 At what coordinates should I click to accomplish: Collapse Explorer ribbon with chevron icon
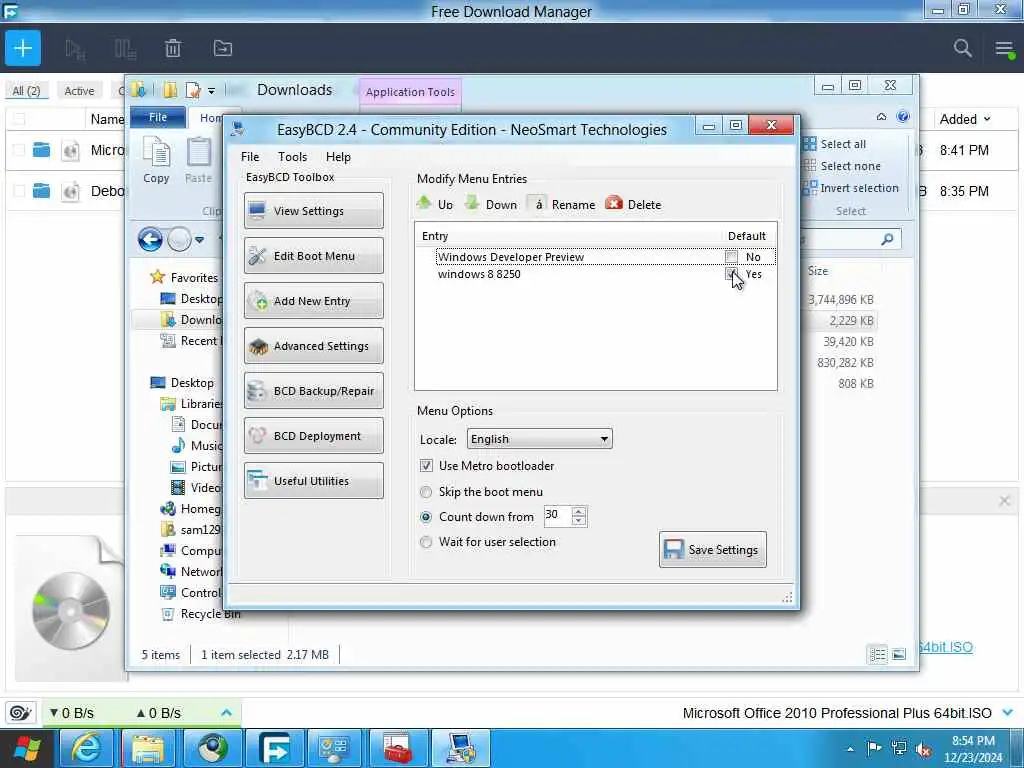(x=881, y=117)
